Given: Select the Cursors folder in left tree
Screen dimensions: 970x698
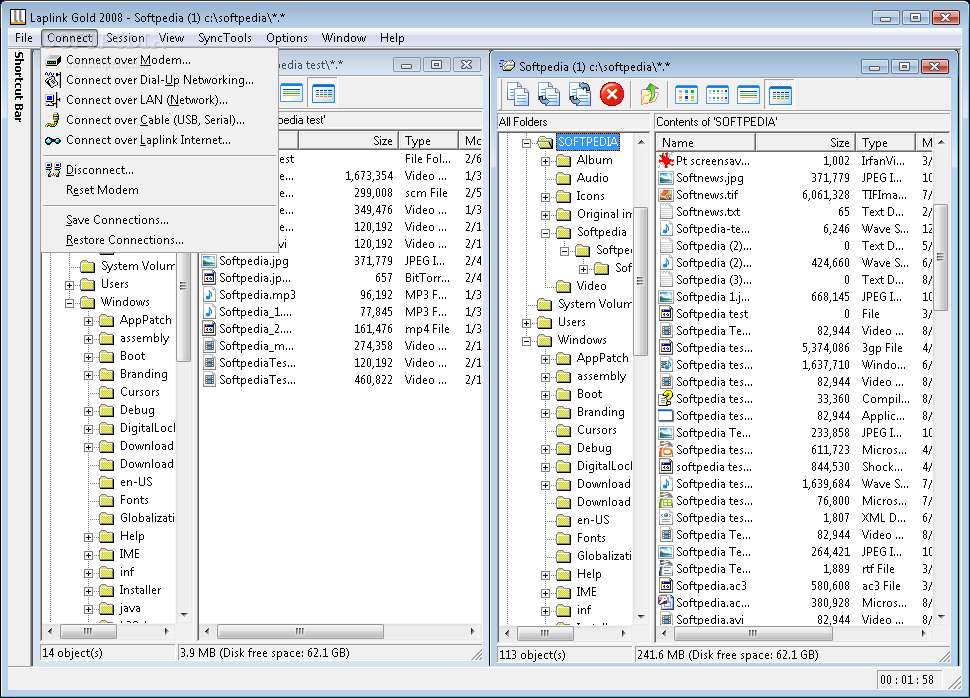Looking at the screenshot, I should (140, 392).
